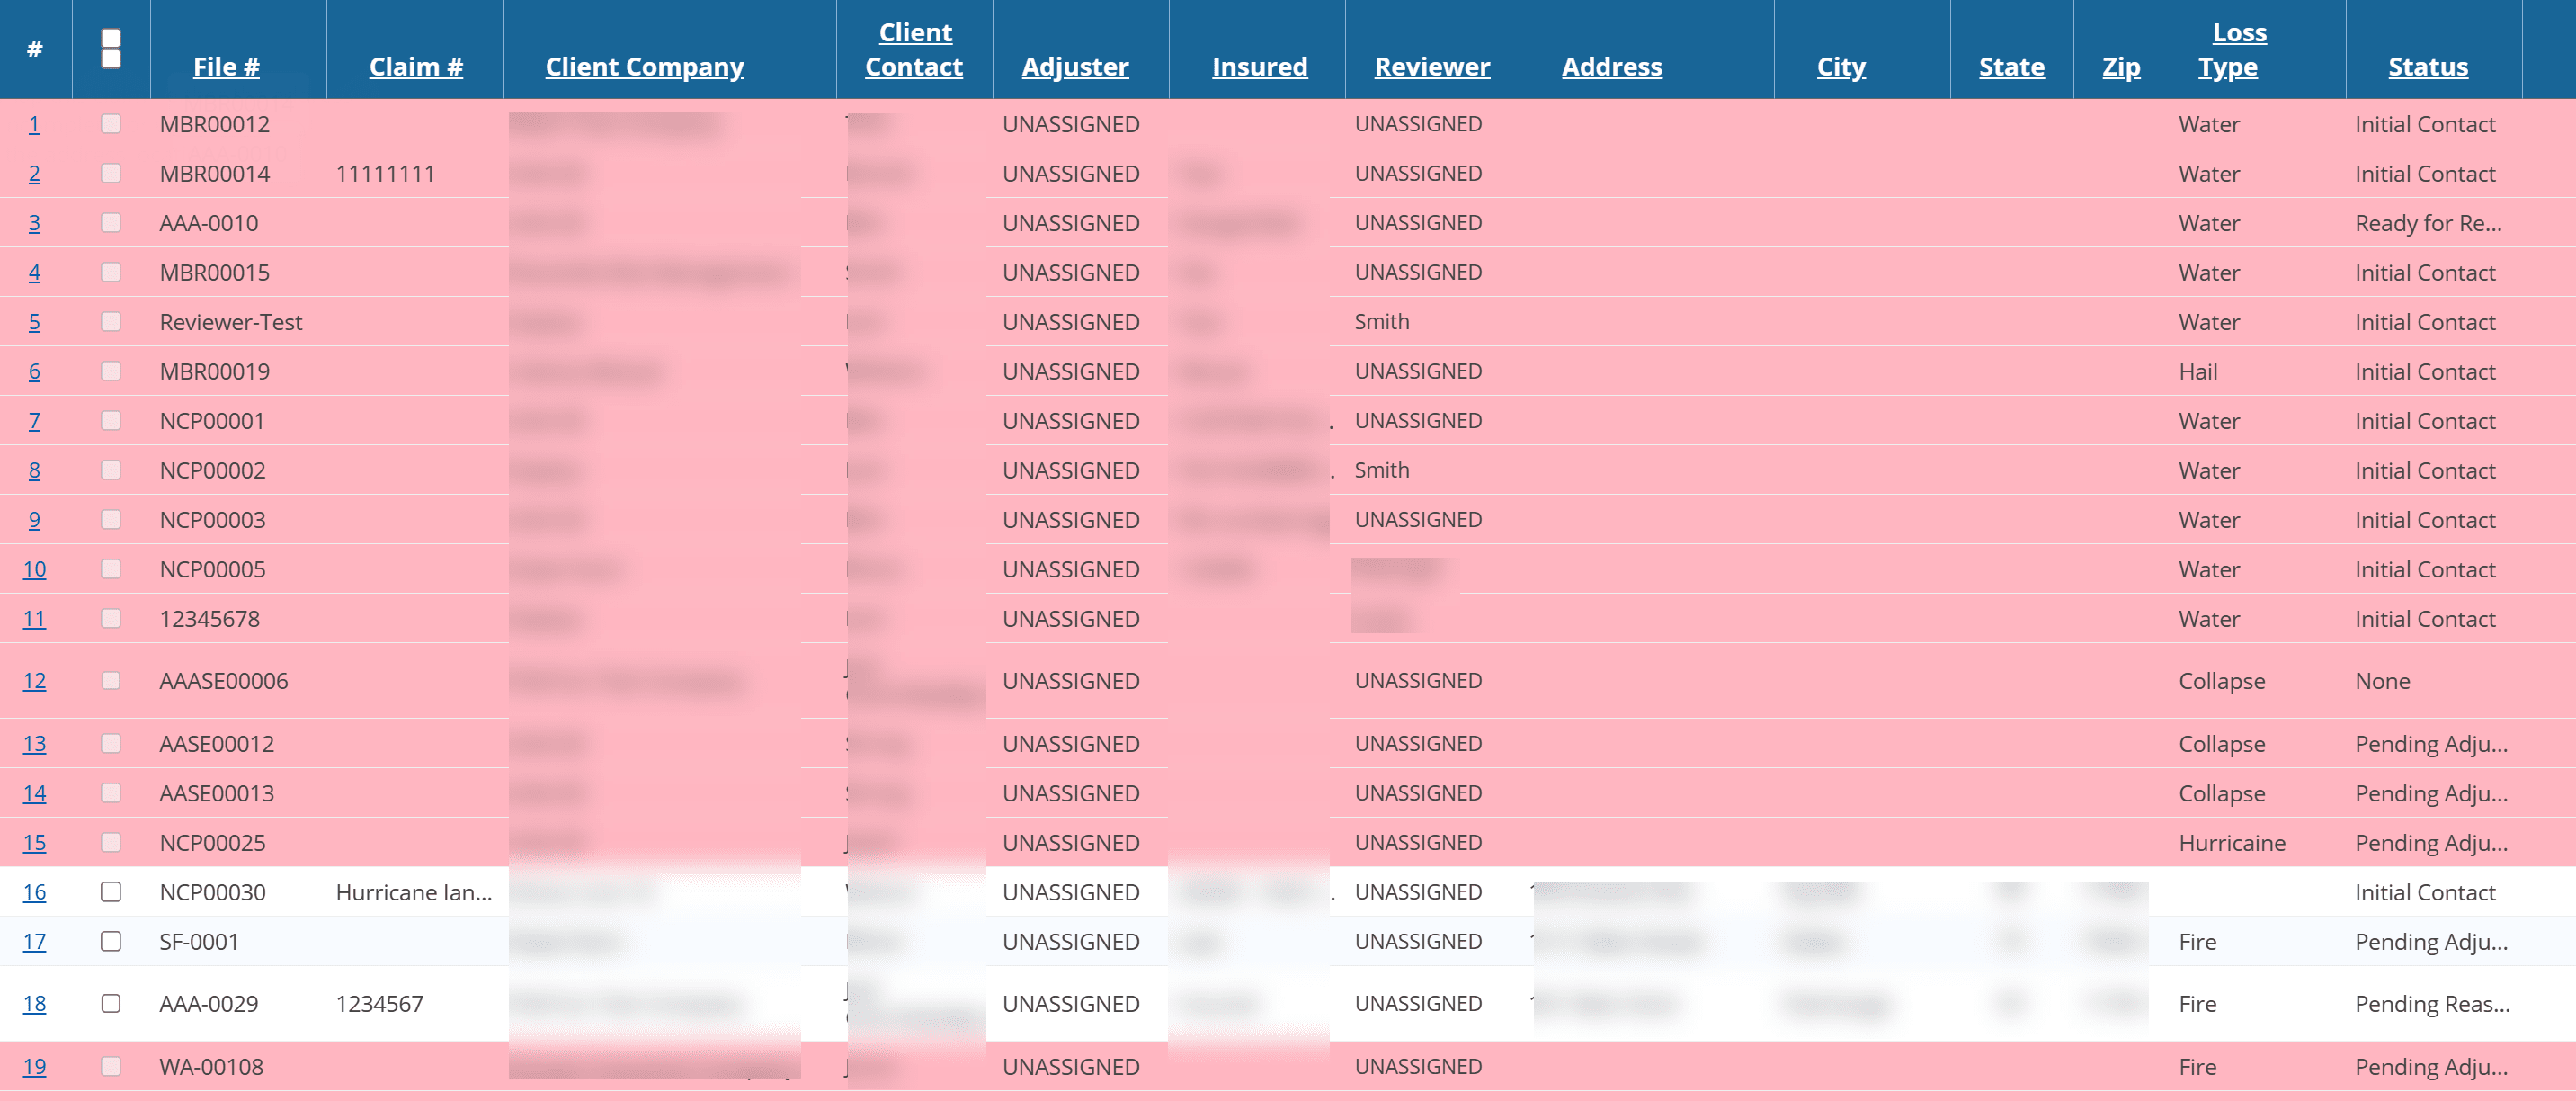This screenshot has height=1101, width=2576.
Task: Sort by File # column header
Action: 226,67
